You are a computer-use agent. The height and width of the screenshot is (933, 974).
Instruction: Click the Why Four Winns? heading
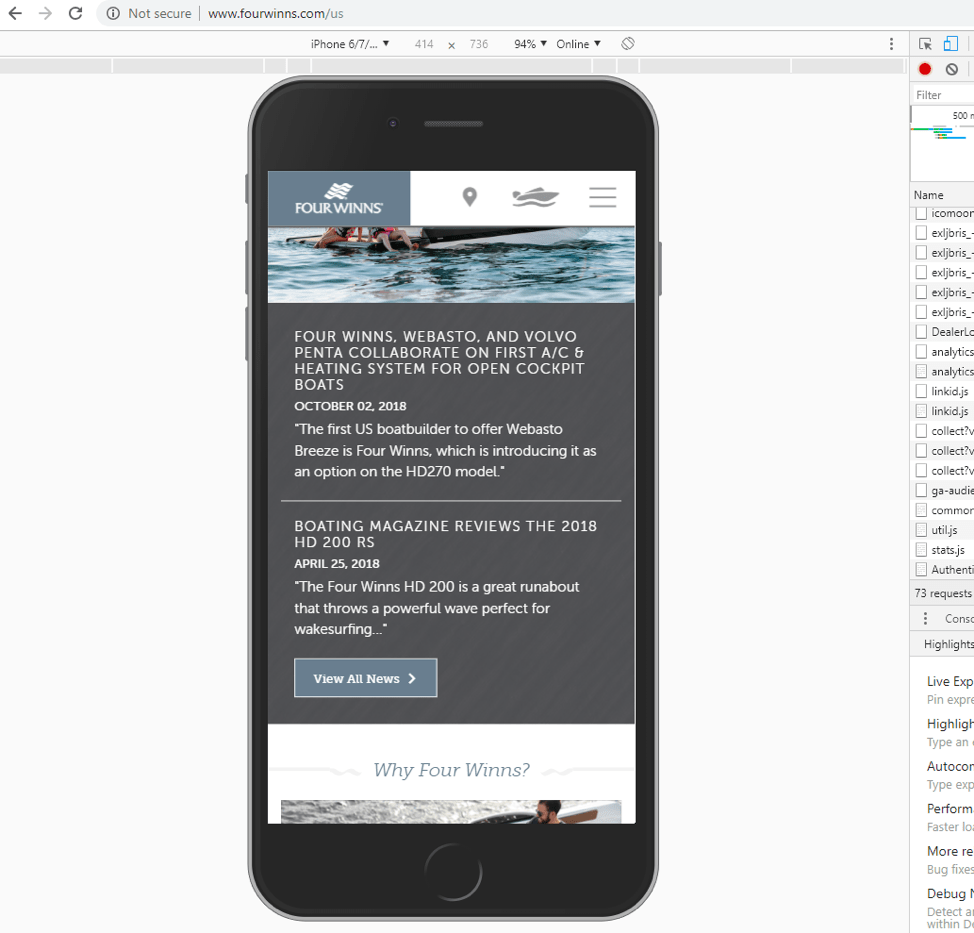click(x=452, y=770)
